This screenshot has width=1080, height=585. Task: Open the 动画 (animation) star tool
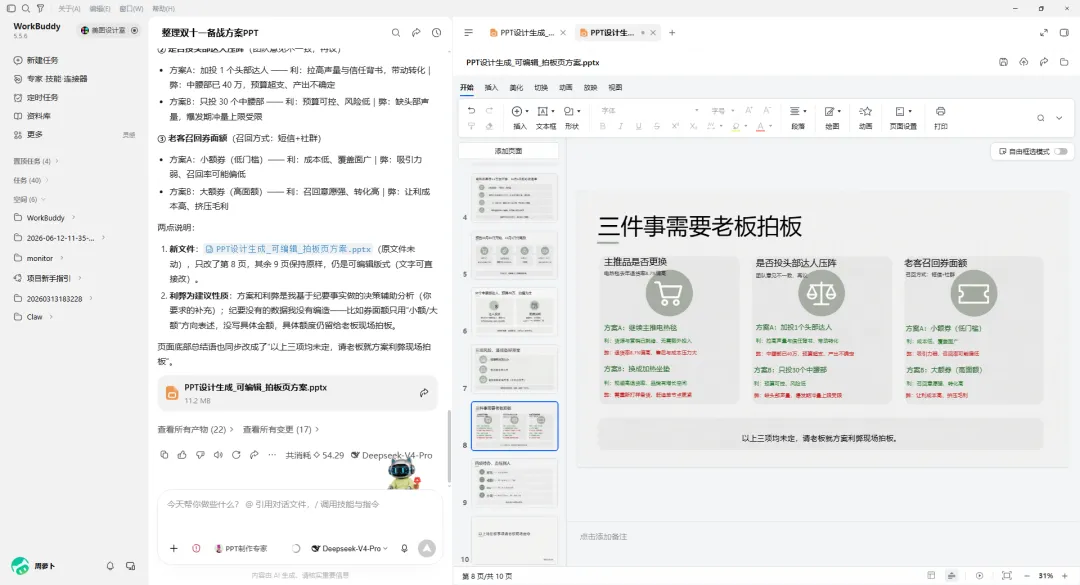866,117
